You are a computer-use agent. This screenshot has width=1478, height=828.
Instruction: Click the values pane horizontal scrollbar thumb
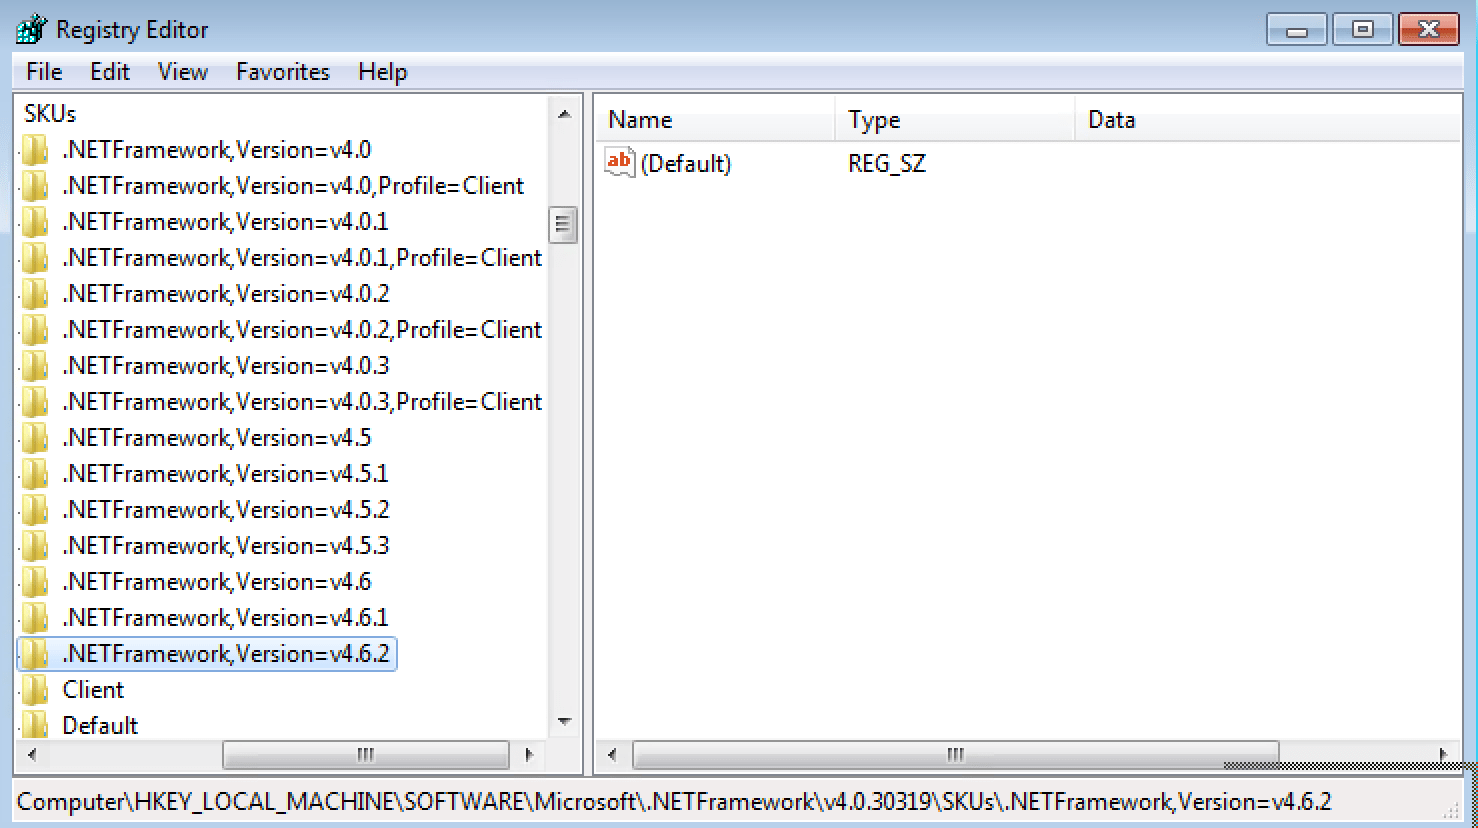tap(955, 755)
